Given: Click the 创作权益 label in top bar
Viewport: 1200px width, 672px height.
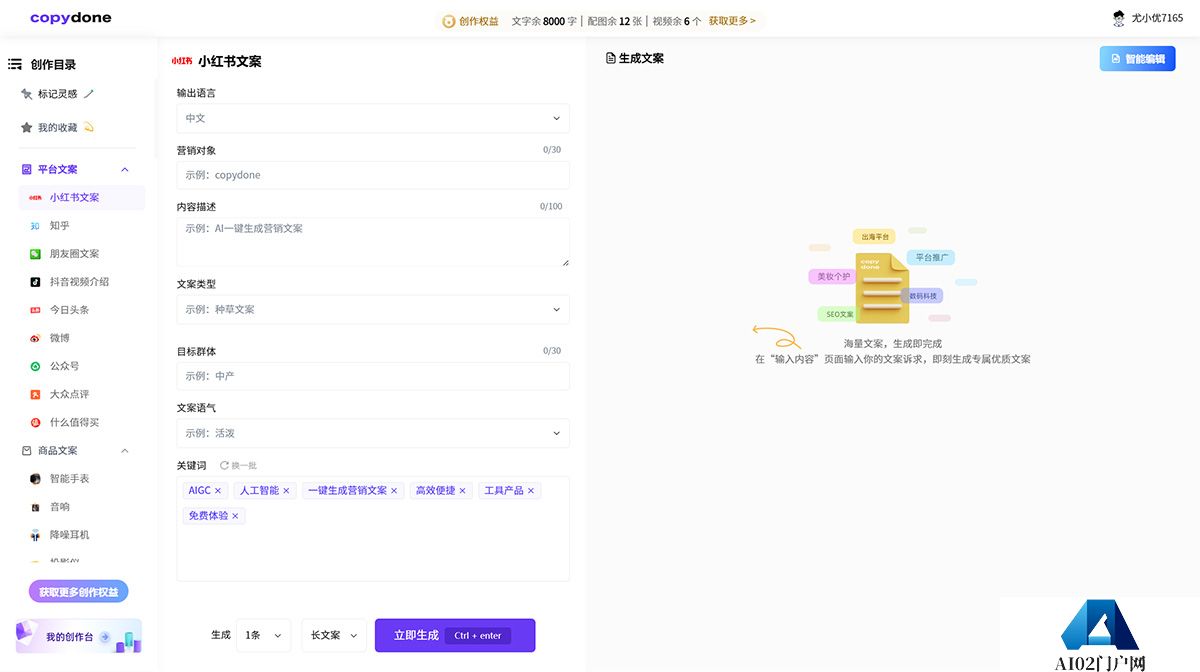Looking at the screenshot, I should [x=479, y=20].
